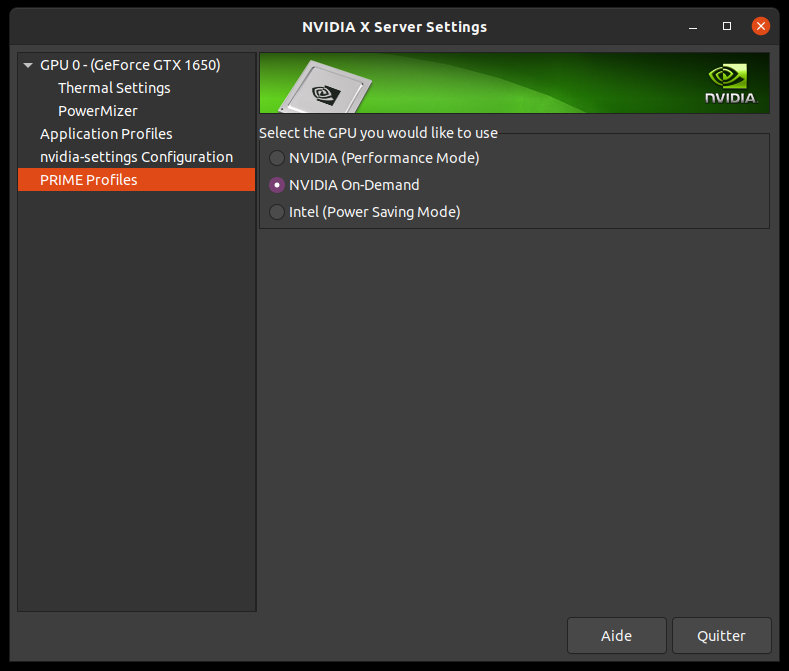789x671 pixels.
Task: Click empty sidebar area below PRIME Profiles
Action: point(136,400)
